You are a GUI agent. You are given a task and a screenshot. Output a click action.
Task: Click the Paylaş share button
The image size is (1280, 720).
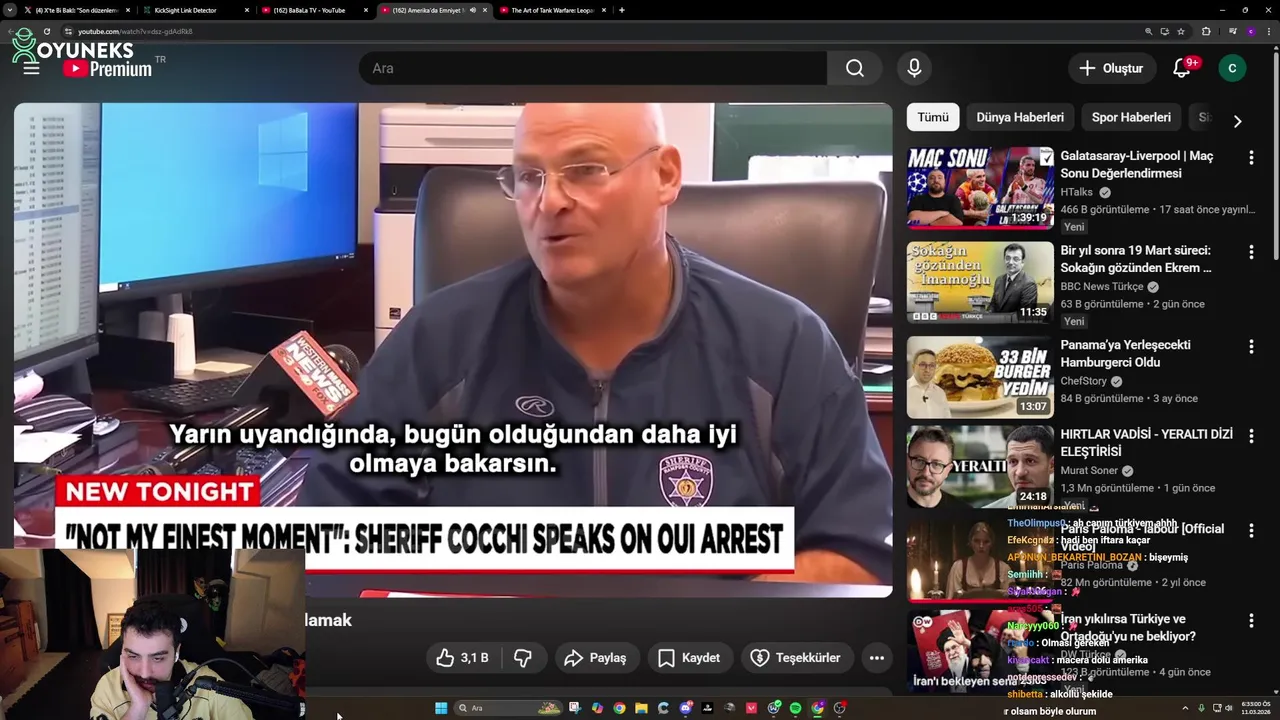point(595,657)
